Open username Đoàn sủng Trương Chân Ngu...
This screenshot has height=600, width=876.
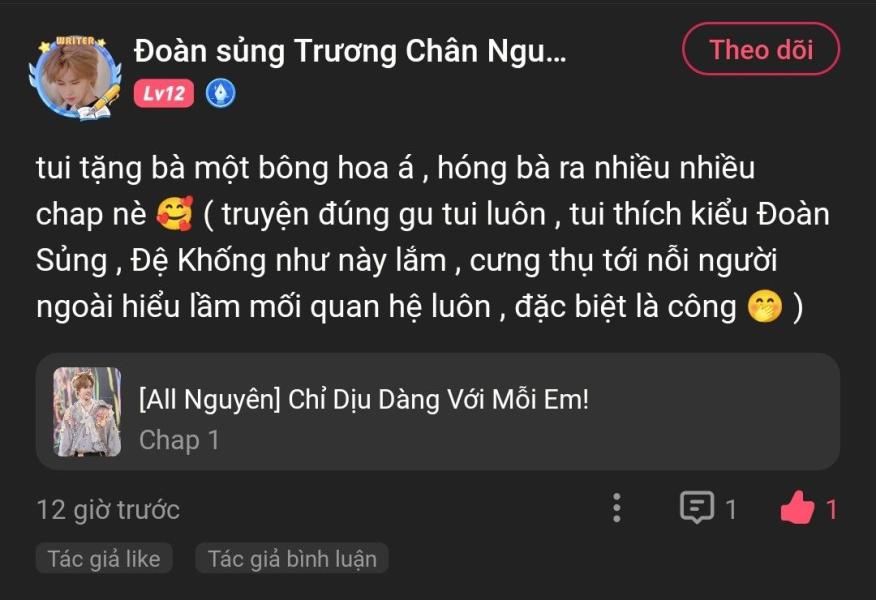tap(350, 51)
